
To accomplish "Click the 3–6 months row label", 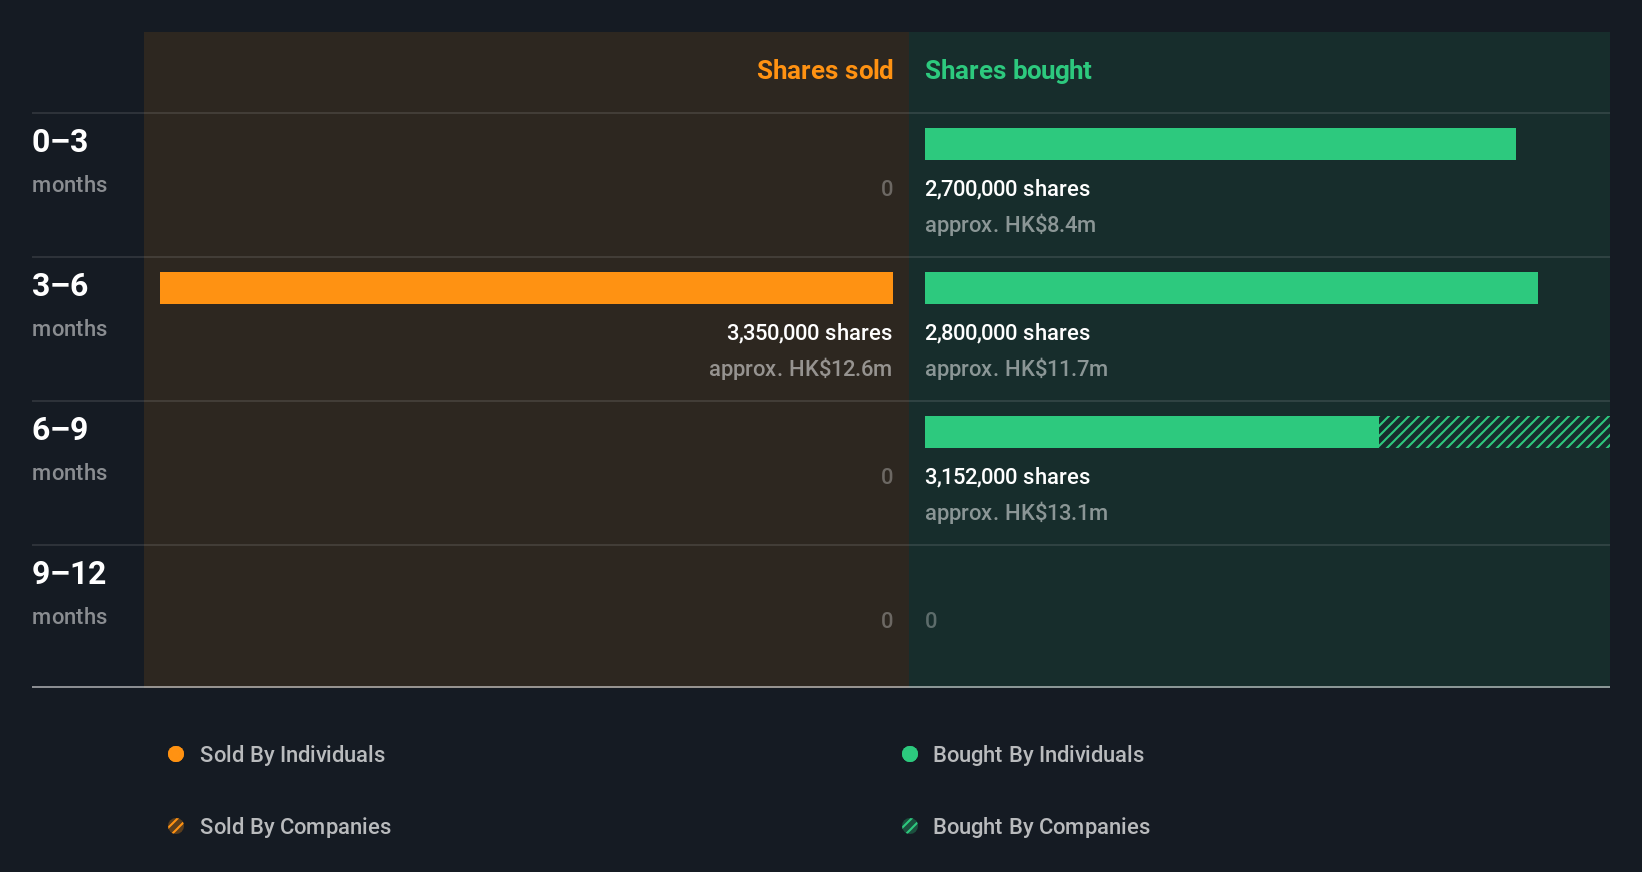I will (69, 305).
